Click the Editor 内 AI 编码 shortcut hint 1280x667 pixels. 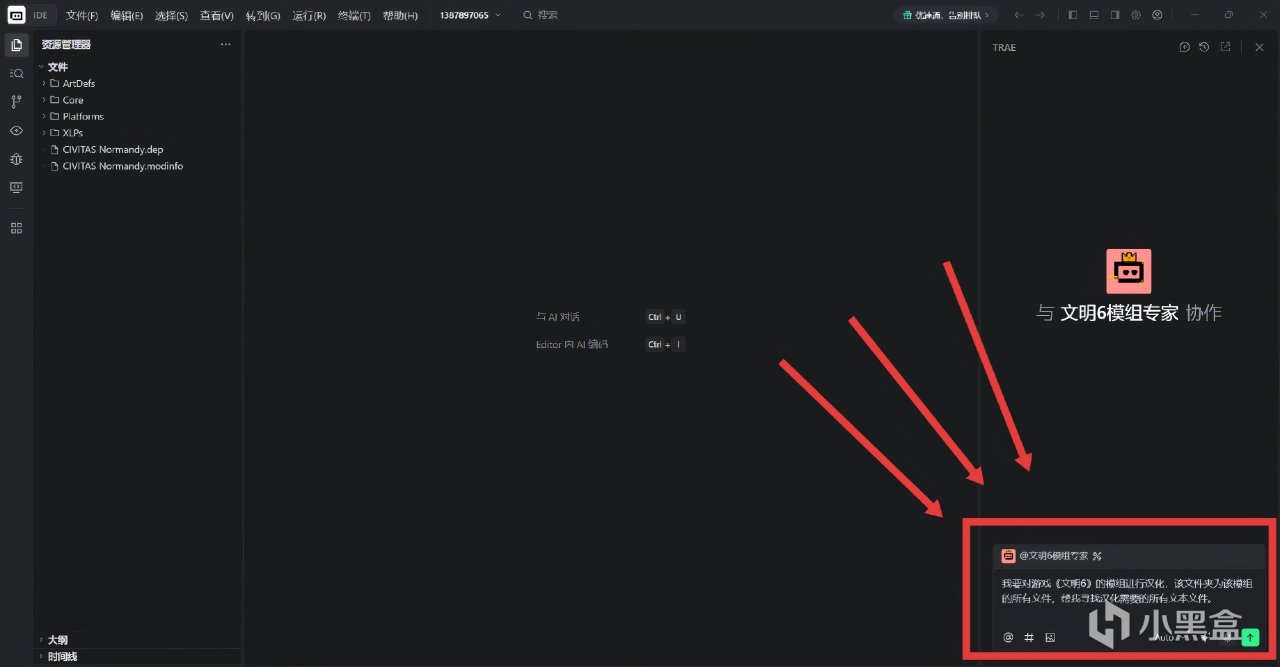tap(572, 344)
